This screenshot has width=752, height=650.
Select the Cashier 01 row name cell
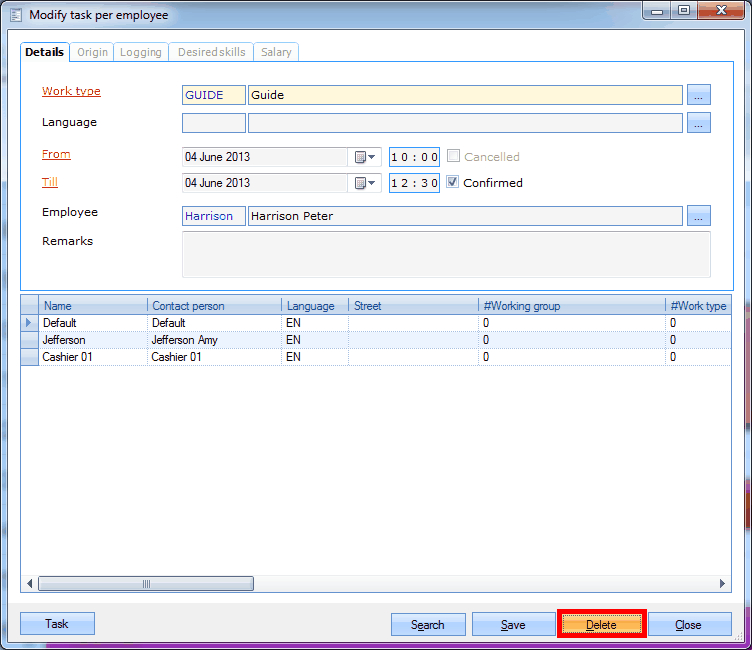pyautogui.click(x=93, y=357)
